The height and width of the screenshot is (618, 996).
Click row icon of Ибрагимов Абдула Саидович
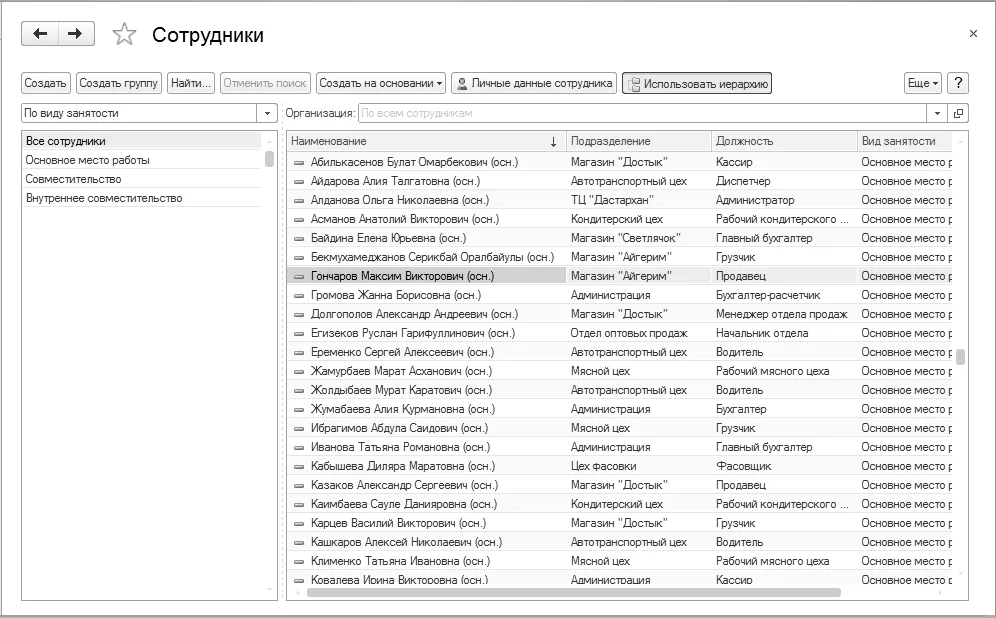[299, 429]
